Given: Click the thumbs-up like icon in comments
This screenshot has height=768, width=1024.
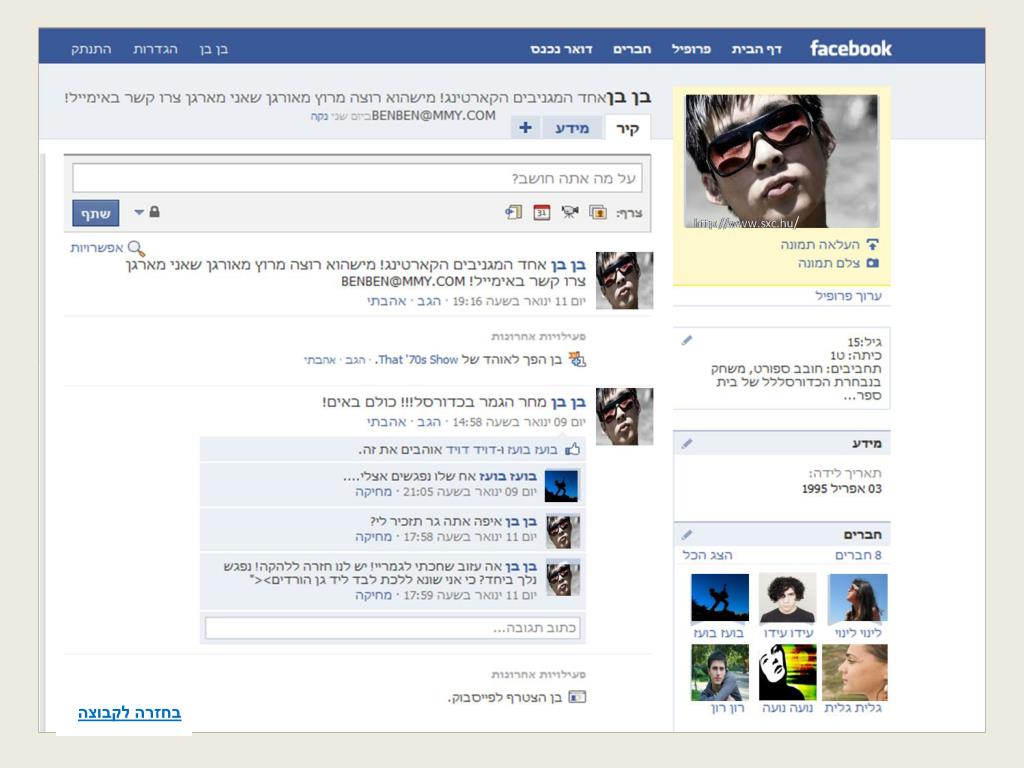Looking at the screenshot, I should point(573,449).
